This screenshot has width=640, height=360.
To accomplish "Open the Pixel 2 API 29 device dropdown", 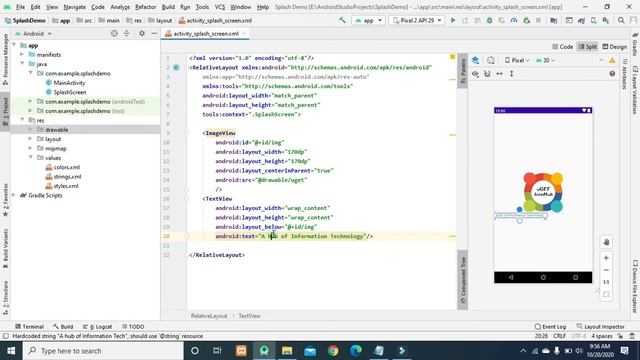I will pyautogui.click(x=417, y=20).
